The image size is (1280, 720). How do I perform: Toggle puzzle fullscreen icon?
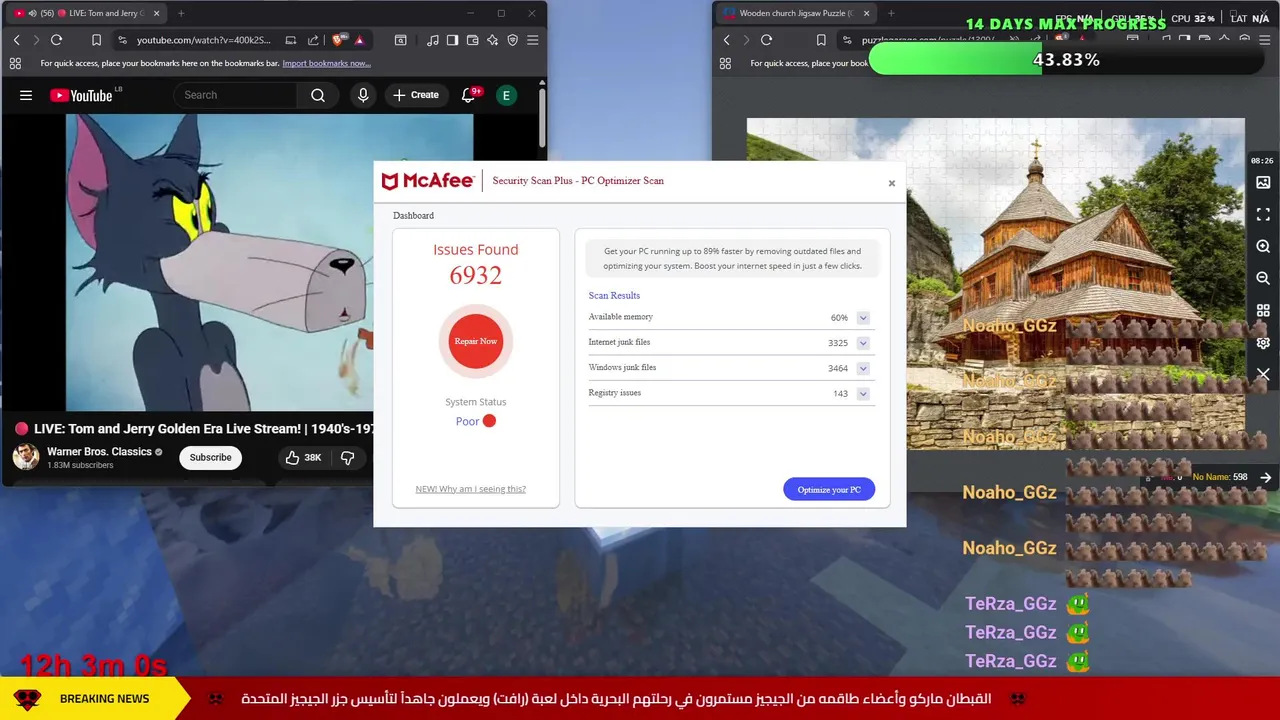(1263, 214)
